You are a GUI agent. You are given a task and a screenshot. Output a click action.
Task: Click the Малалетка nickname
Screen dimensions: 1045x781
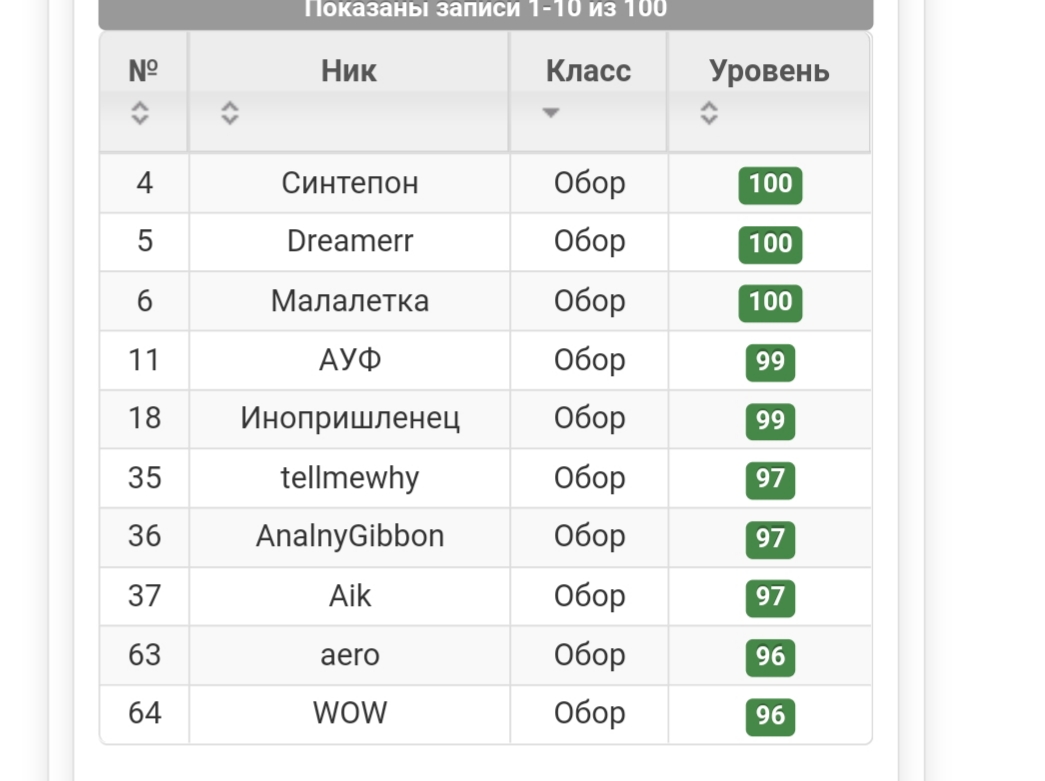350,301
